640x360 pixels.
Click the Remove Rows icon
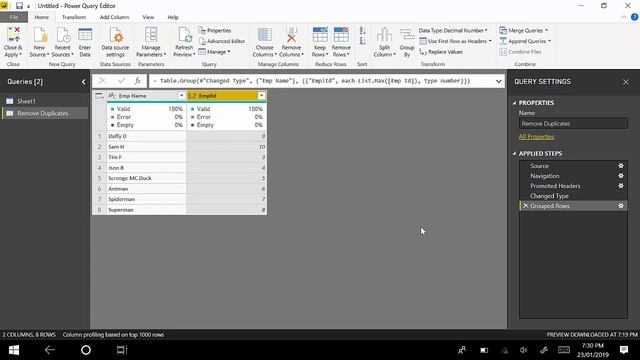[x=341, y=35]
